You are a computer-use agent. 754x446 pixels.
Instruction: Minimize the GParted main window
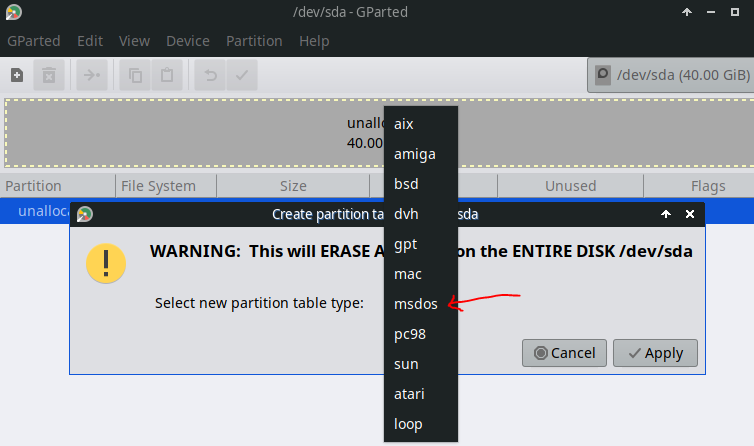[x=711, y=12]
